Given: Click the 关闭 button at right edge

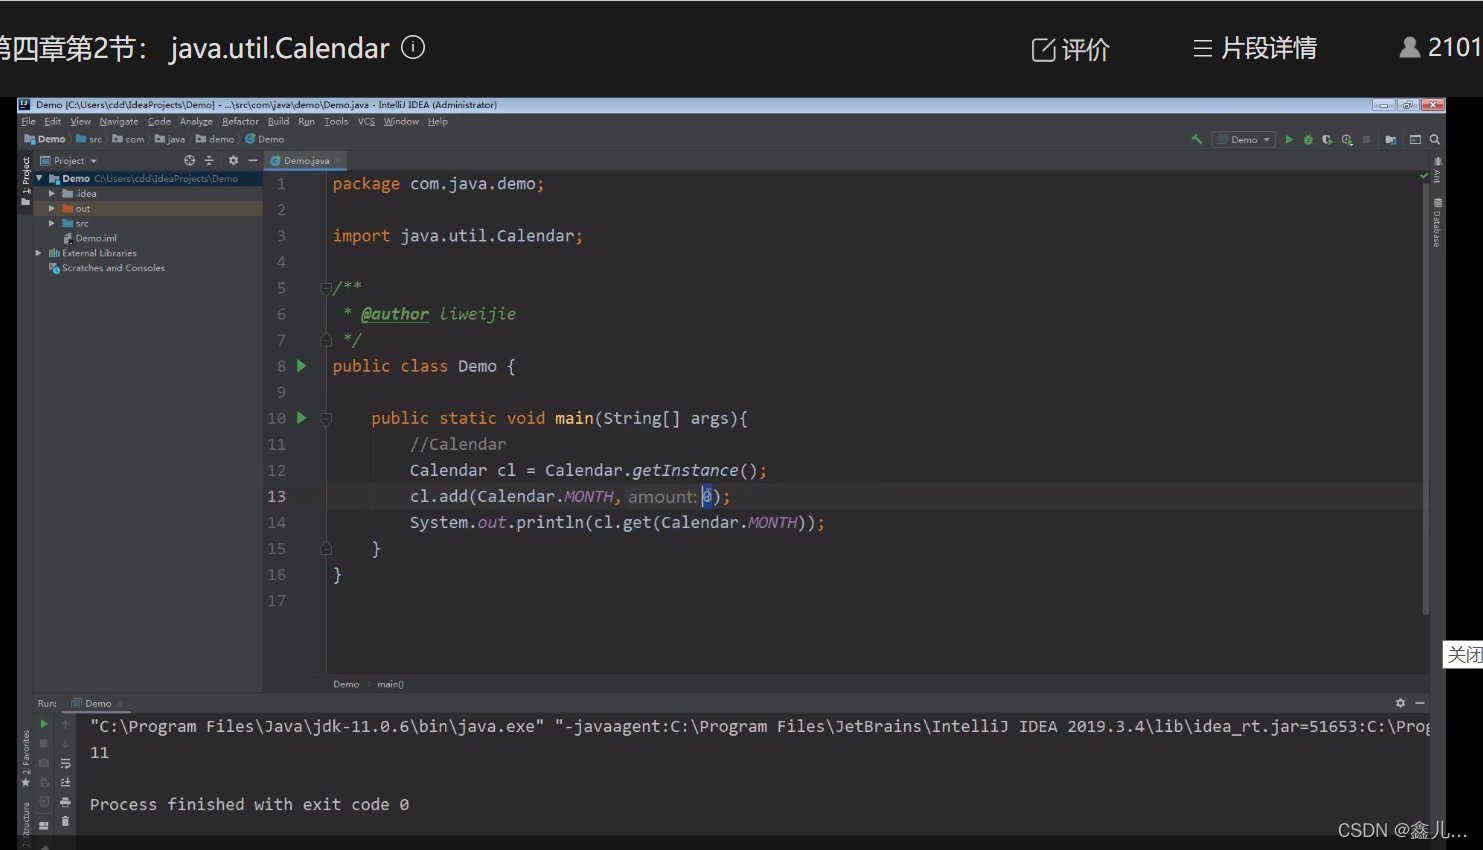Looking at the screenshot, I should (1464, 654).
